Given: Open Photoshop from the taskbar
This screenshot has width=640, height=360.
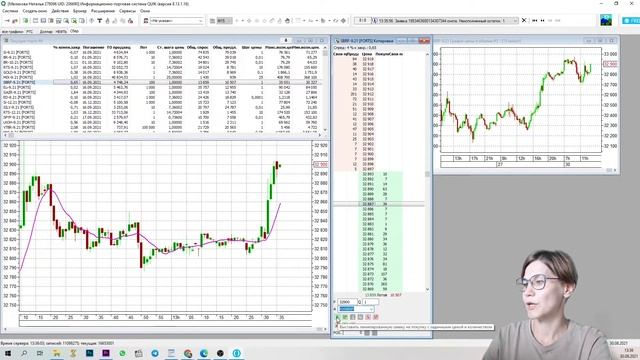Looking at the screenshot, I should point(89,353).
